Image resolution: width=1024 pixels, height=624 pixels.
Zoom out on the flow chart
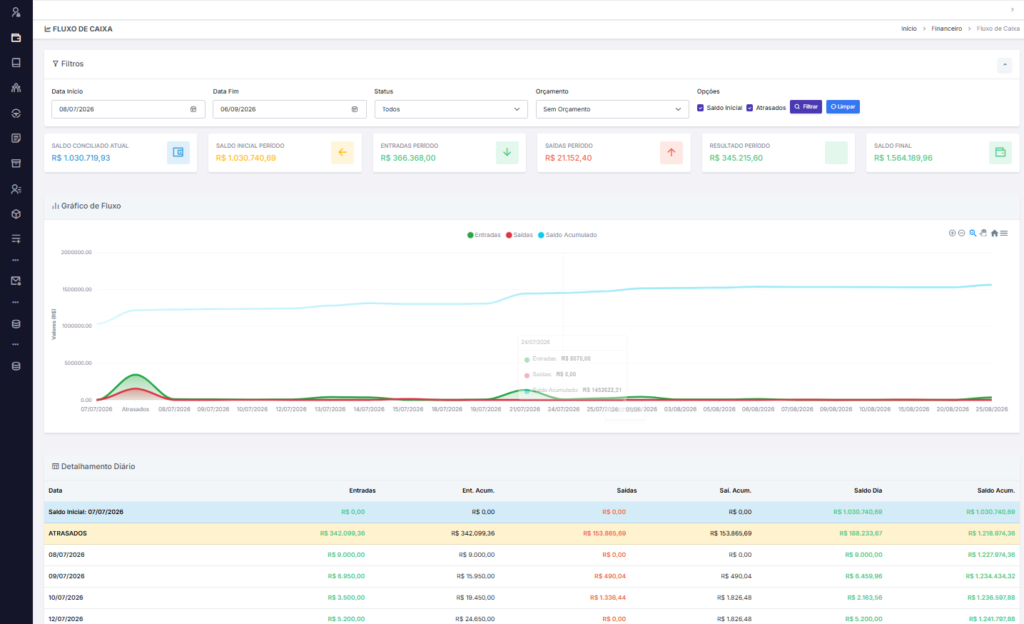tap(961, 233)
